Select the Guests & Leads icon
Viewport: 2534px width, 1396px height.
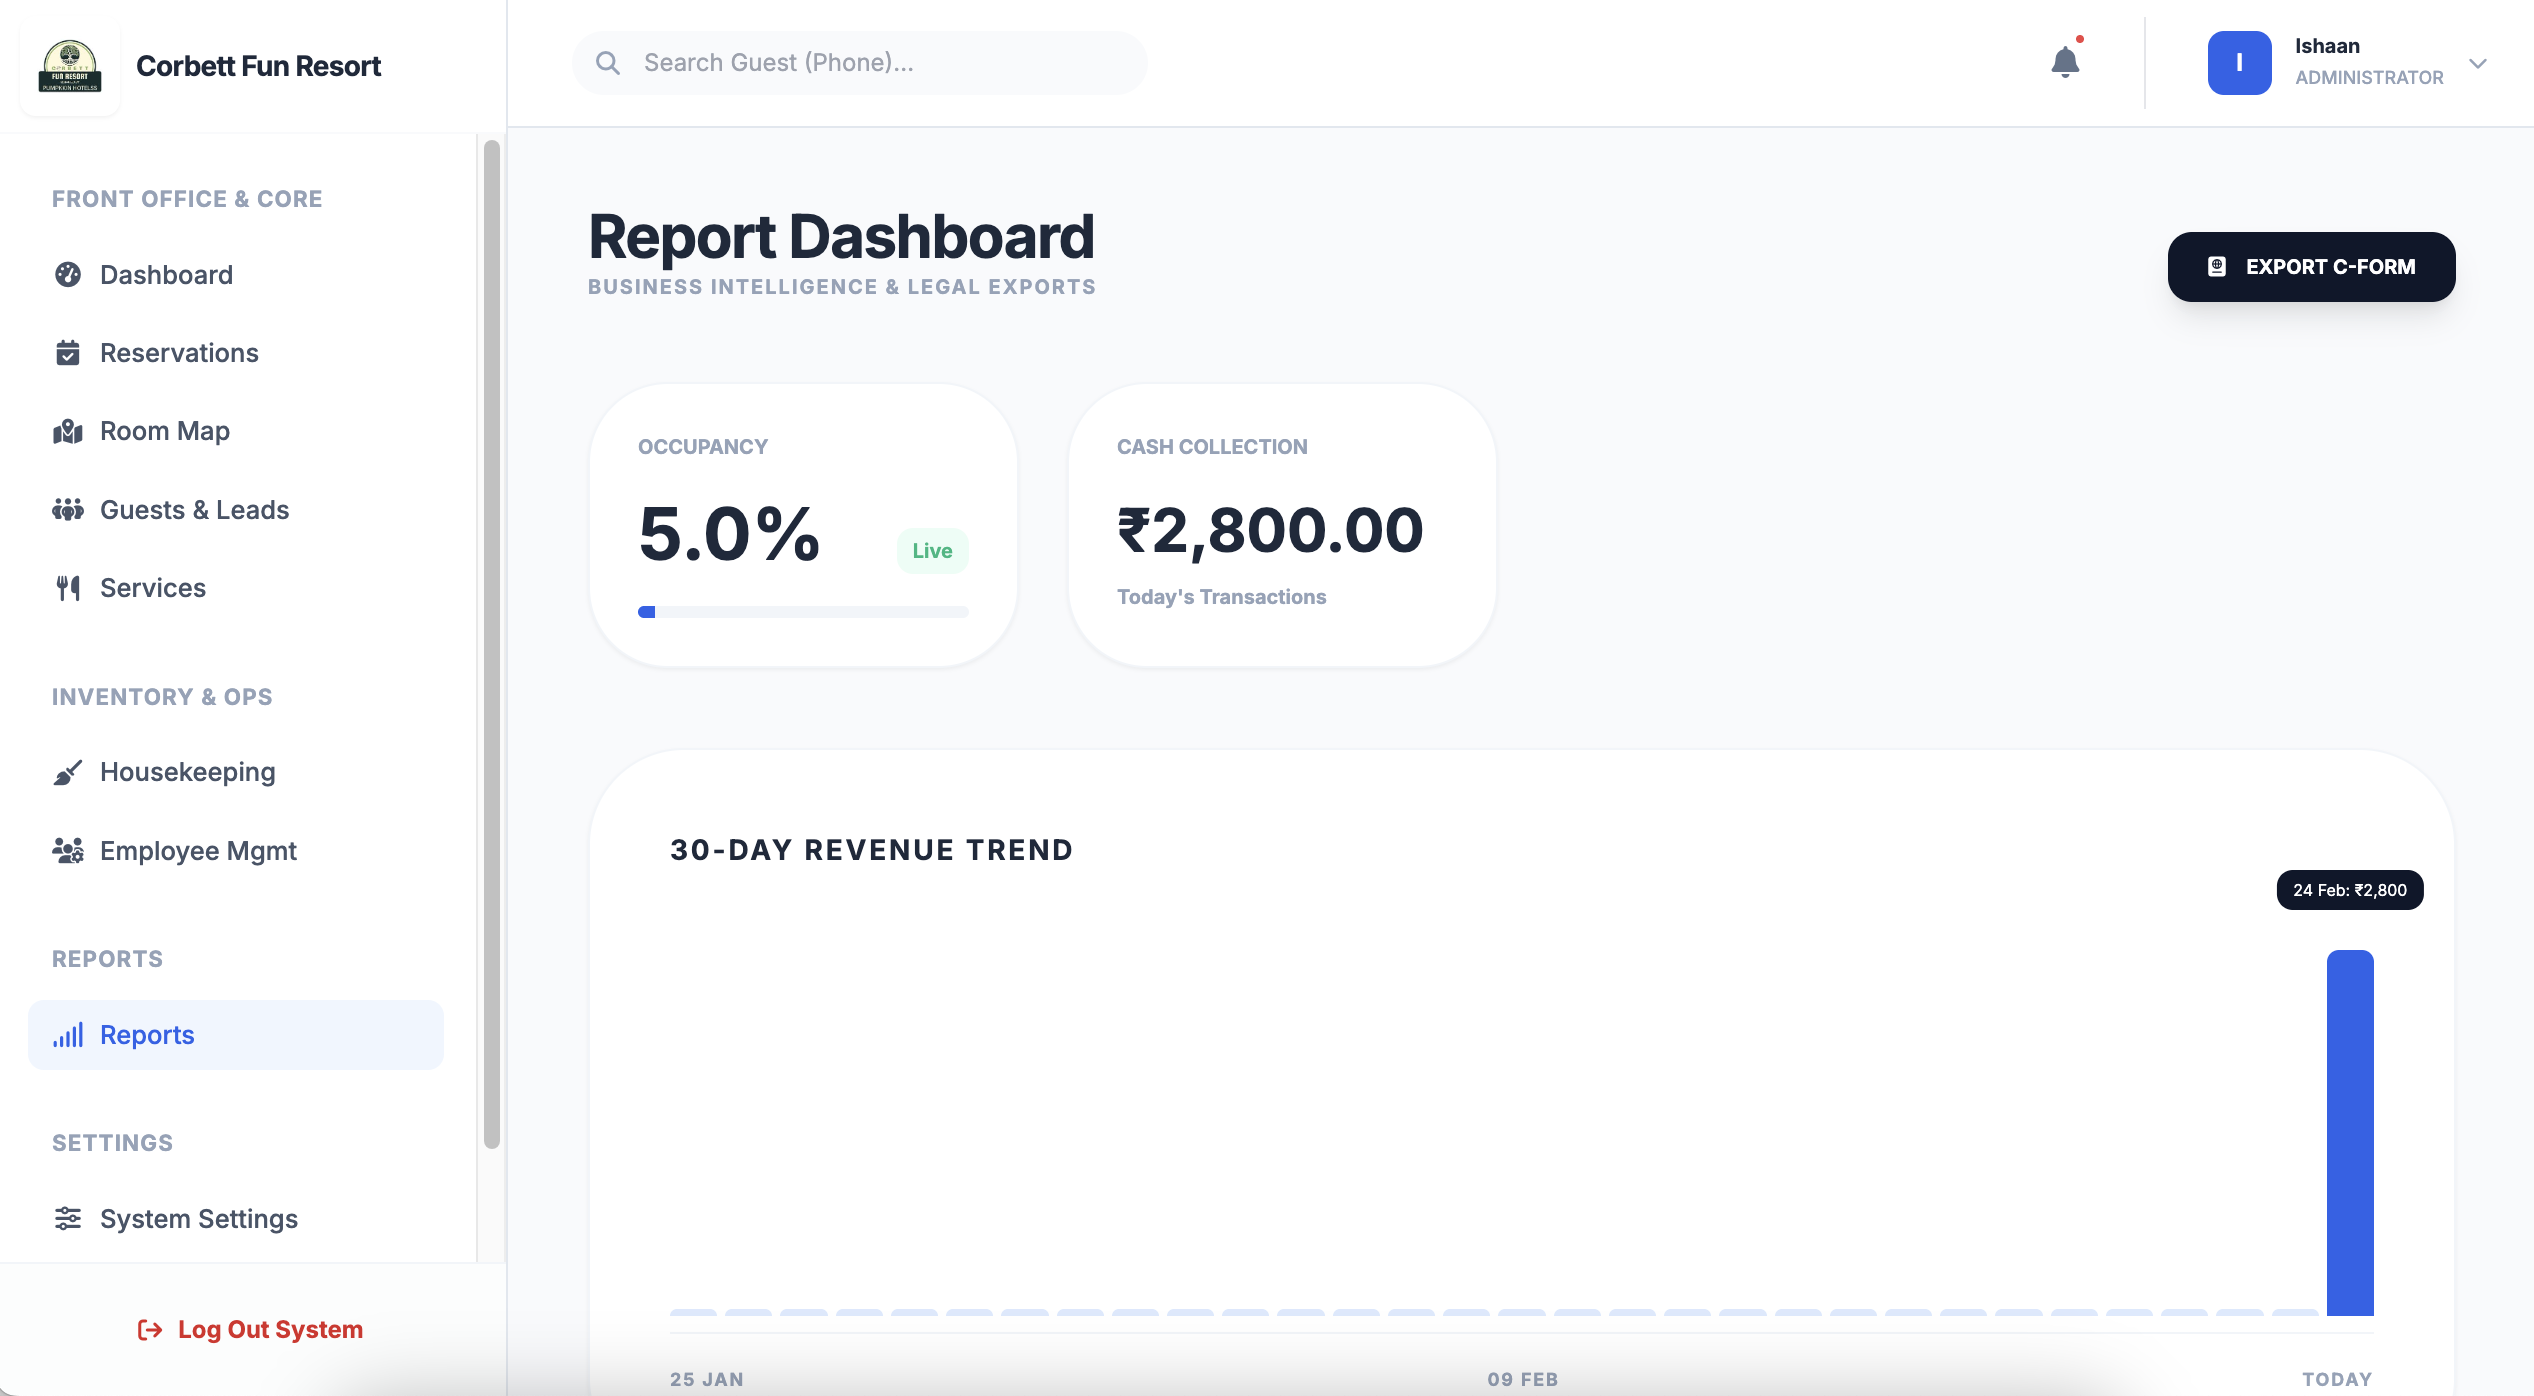(67, 509)
